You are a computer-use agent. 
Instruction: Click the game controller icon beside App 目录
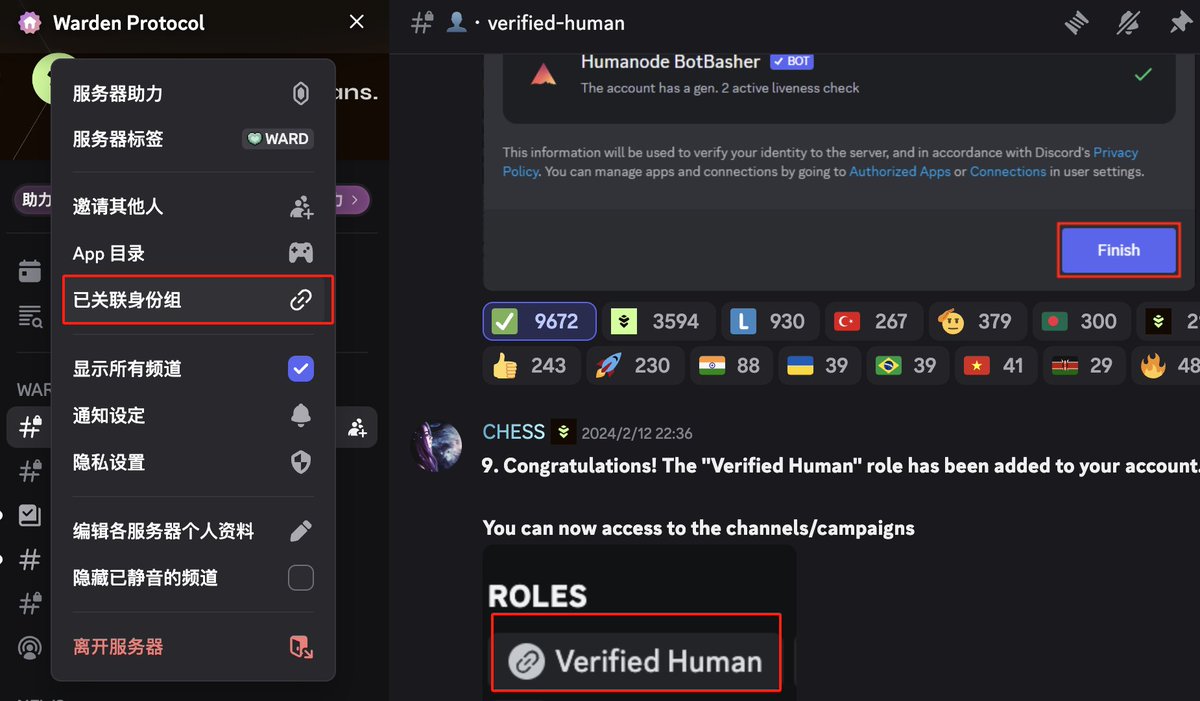pos(301,253)
